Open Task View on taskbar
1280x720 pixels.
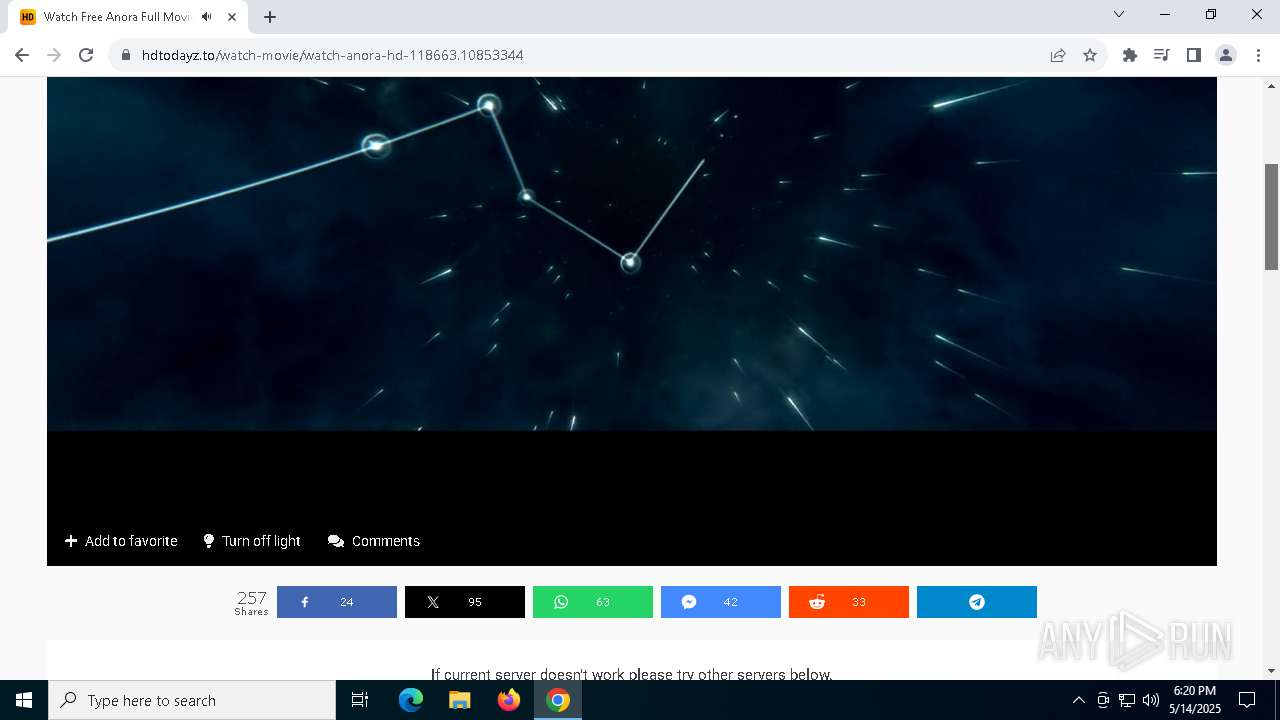pos(360,700)
